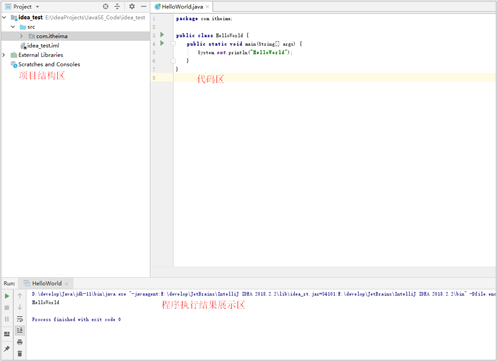Screen dimensions: 497x361
Task: Click the Up stack trace arrow
Action: [x=20, y=296]
